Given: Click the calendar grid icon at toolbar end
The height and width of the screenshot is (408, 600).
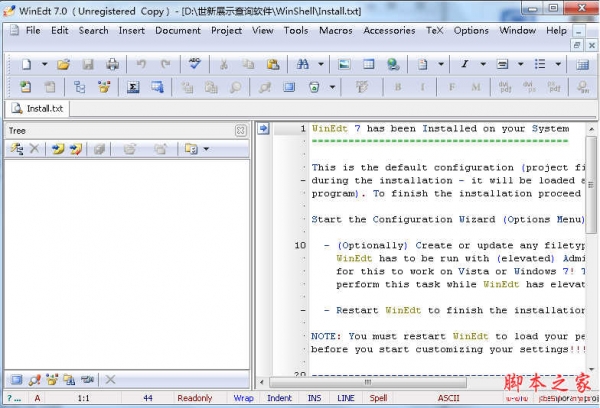Looking at the screenshot, I should tap(582, 64).
